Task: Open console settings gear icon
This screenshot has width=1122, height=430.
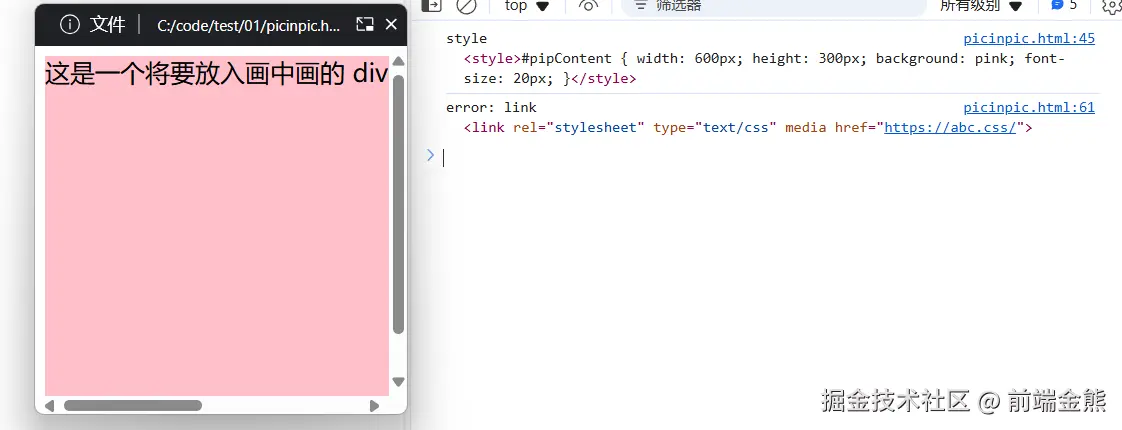Action: click(1111, 6)
